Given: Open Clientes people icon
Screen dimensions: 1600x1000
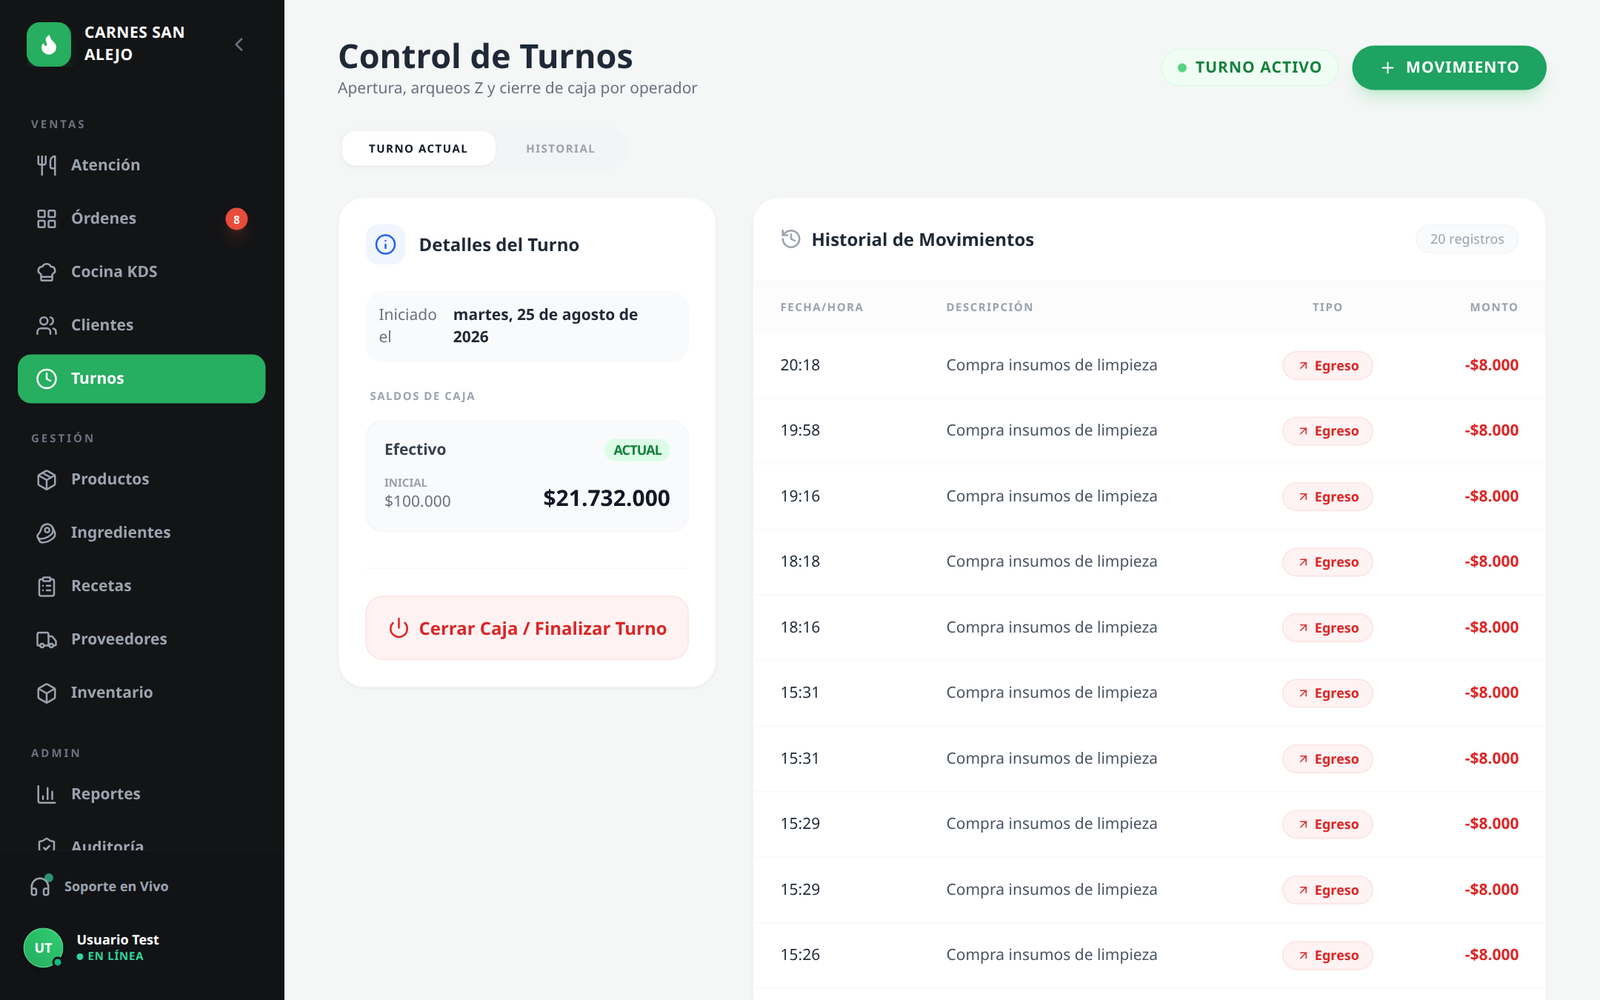Looking at the screenshot, I should pyautogui.click(x=46, y=325).
